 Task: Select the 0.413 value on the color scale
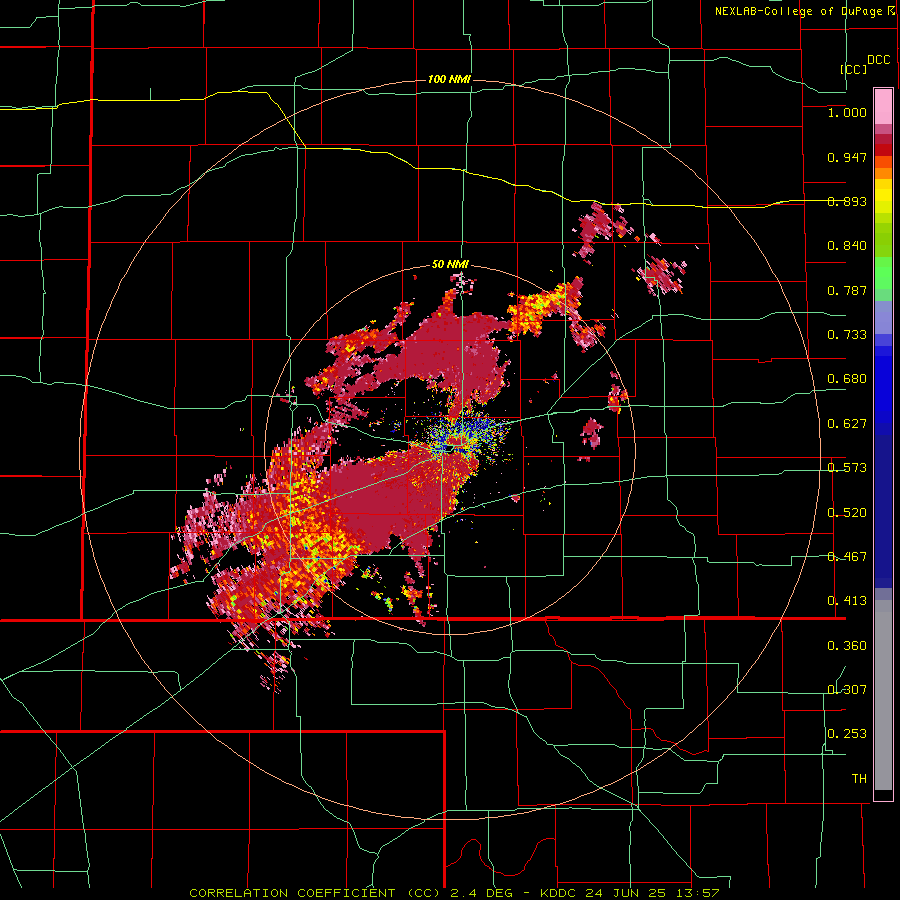click(x=847, y=601)
